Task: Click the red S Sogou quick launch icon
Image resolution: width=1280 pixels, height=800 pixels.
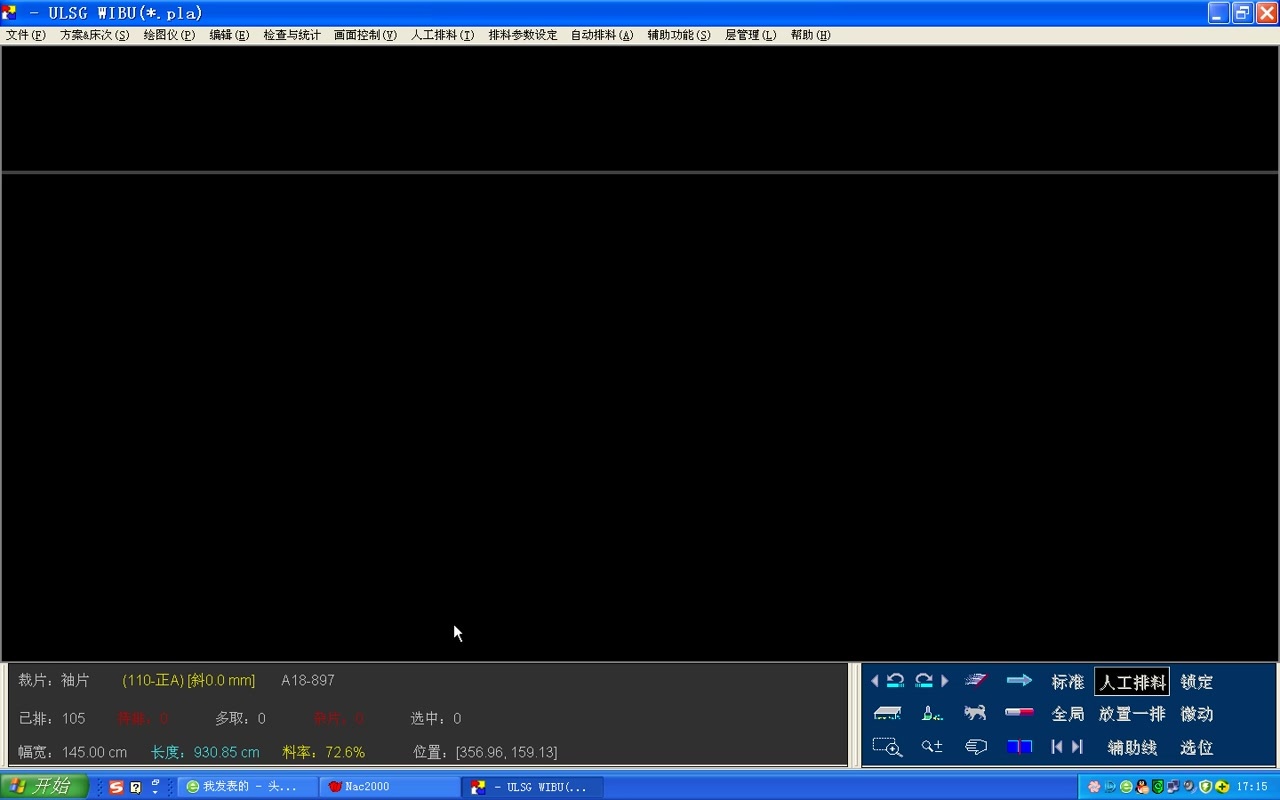Action: pyautogui.click(x=116, y=787)
